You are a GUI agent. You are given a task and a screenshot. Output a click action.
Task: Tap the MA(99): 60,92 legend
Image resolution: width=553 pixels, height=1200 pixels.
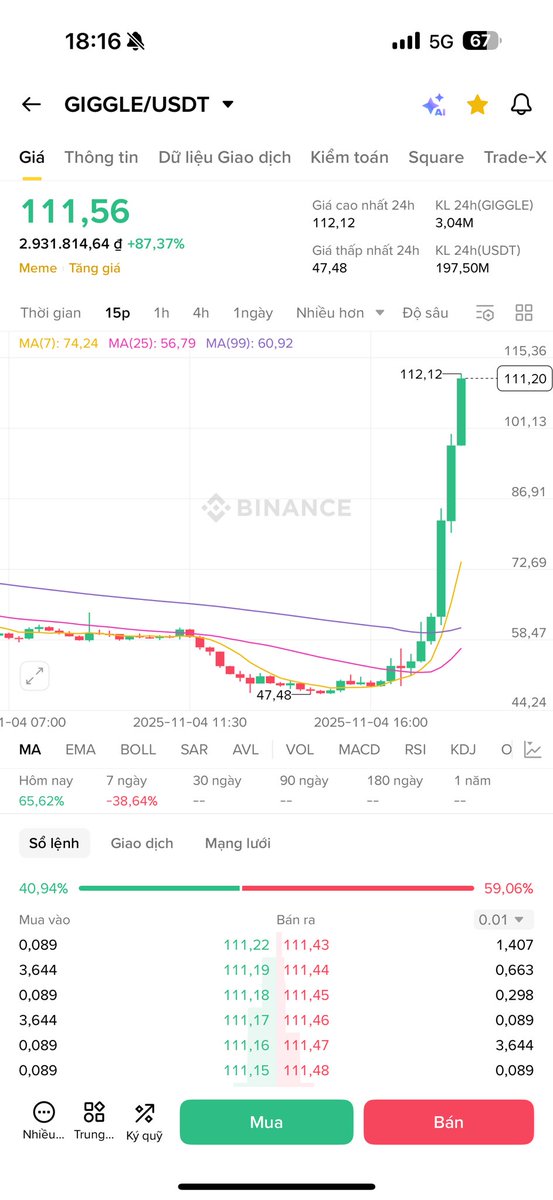pos(250,343)
